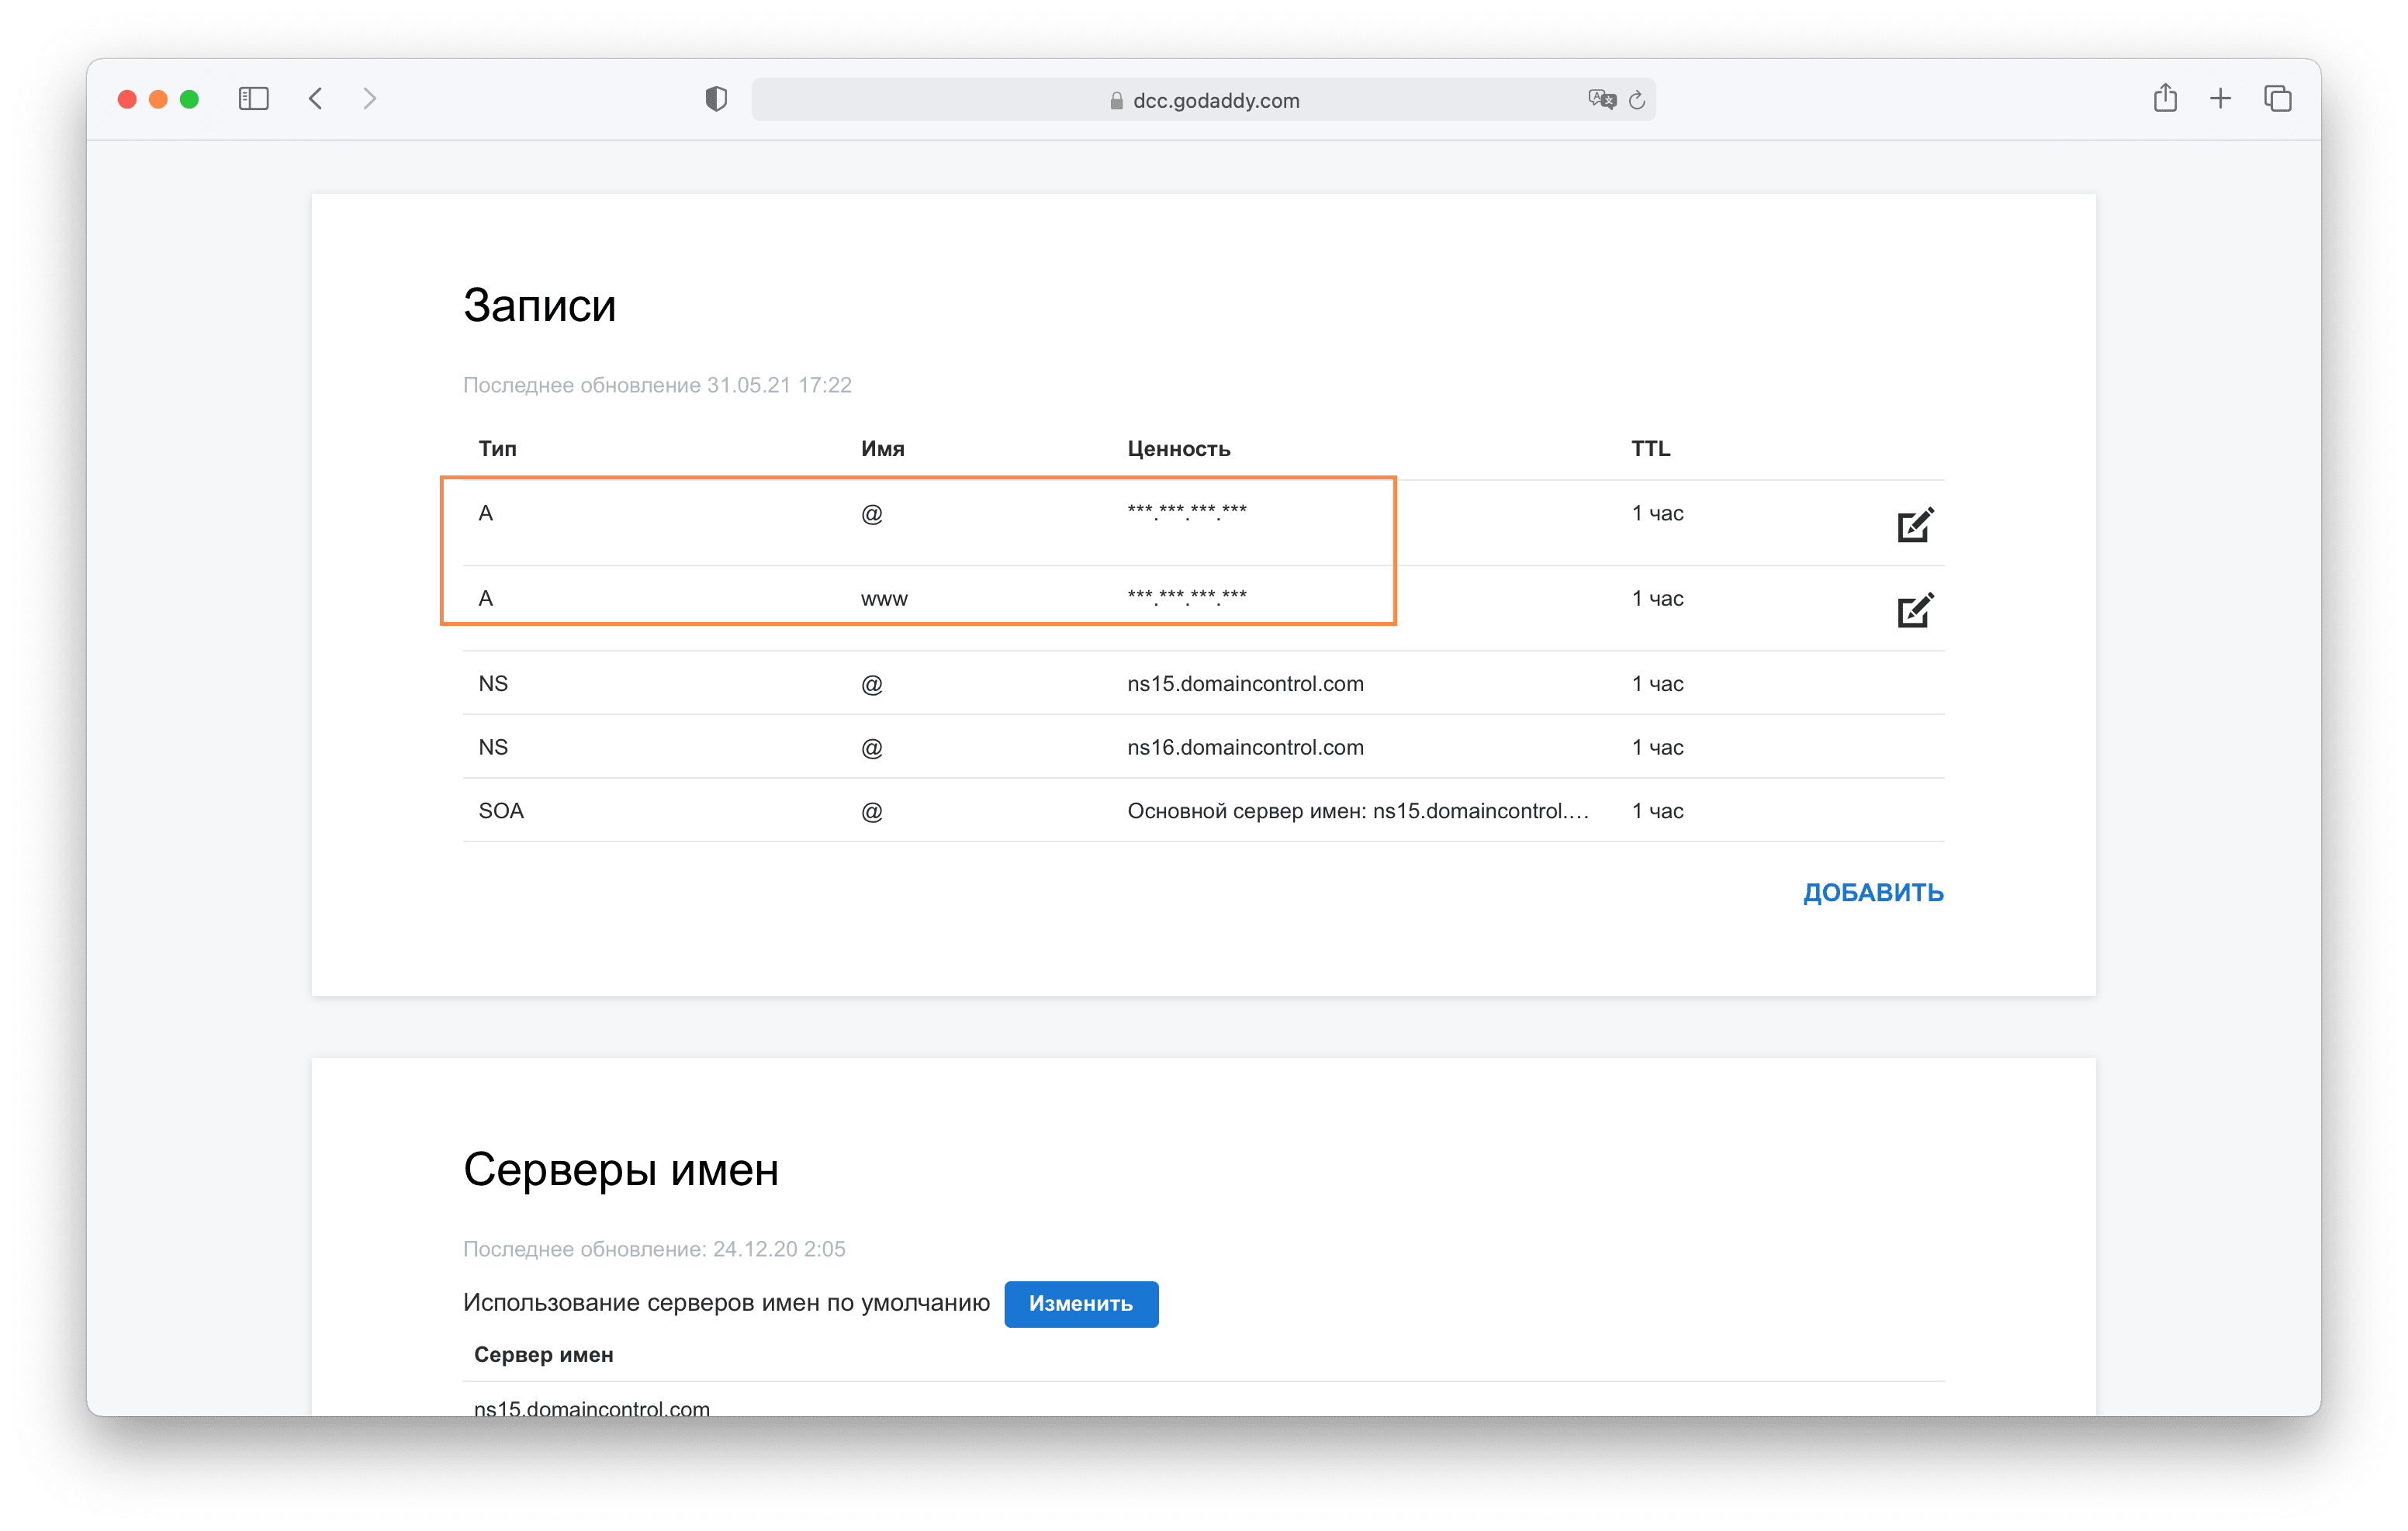
Task: Click the masked IP value of www record
Action: click(x=1187, y=597)
